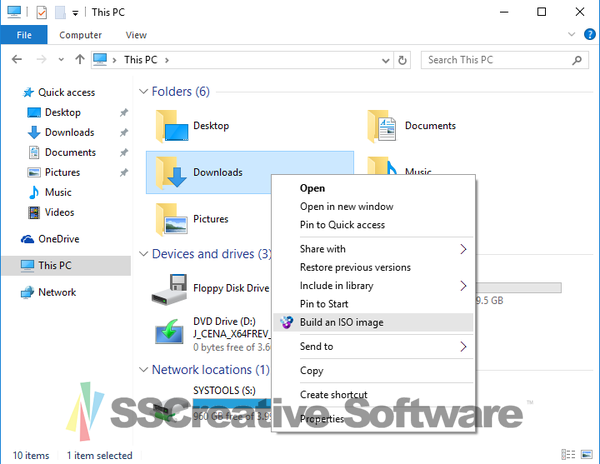The height and width of the screenshot is (464, 600).
Task: Switch to Details view icon
Action: [x=568, y=454]
